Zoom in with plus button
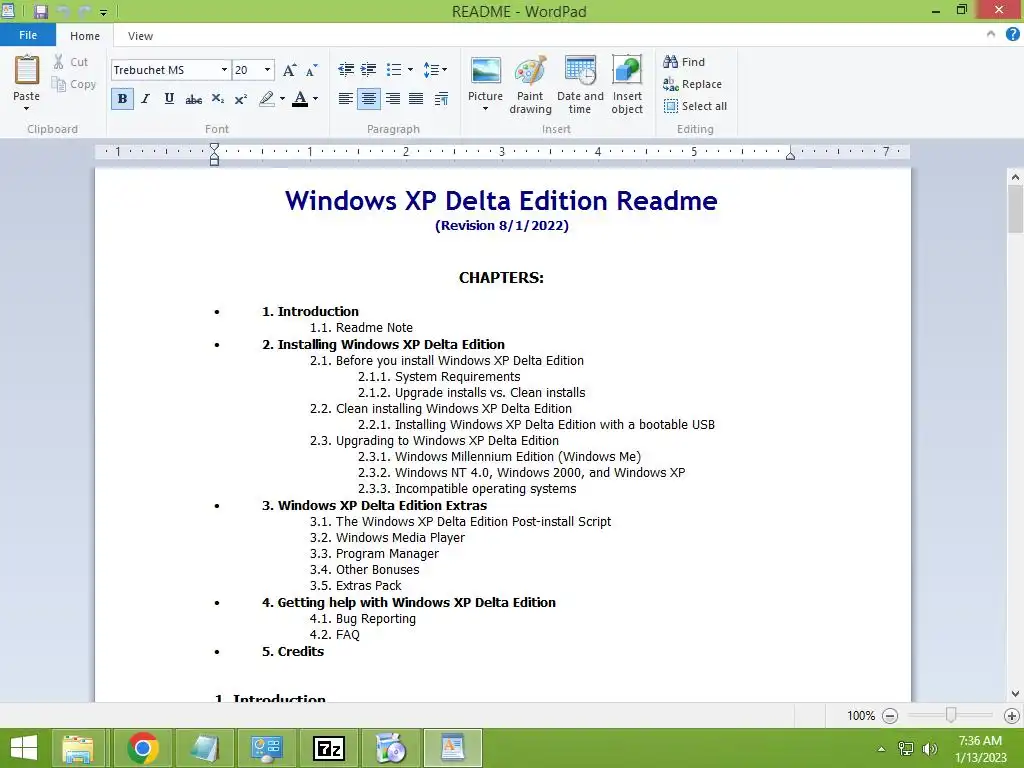The height and width of the screenshot is (768, 1024). tap(1012, 716)
